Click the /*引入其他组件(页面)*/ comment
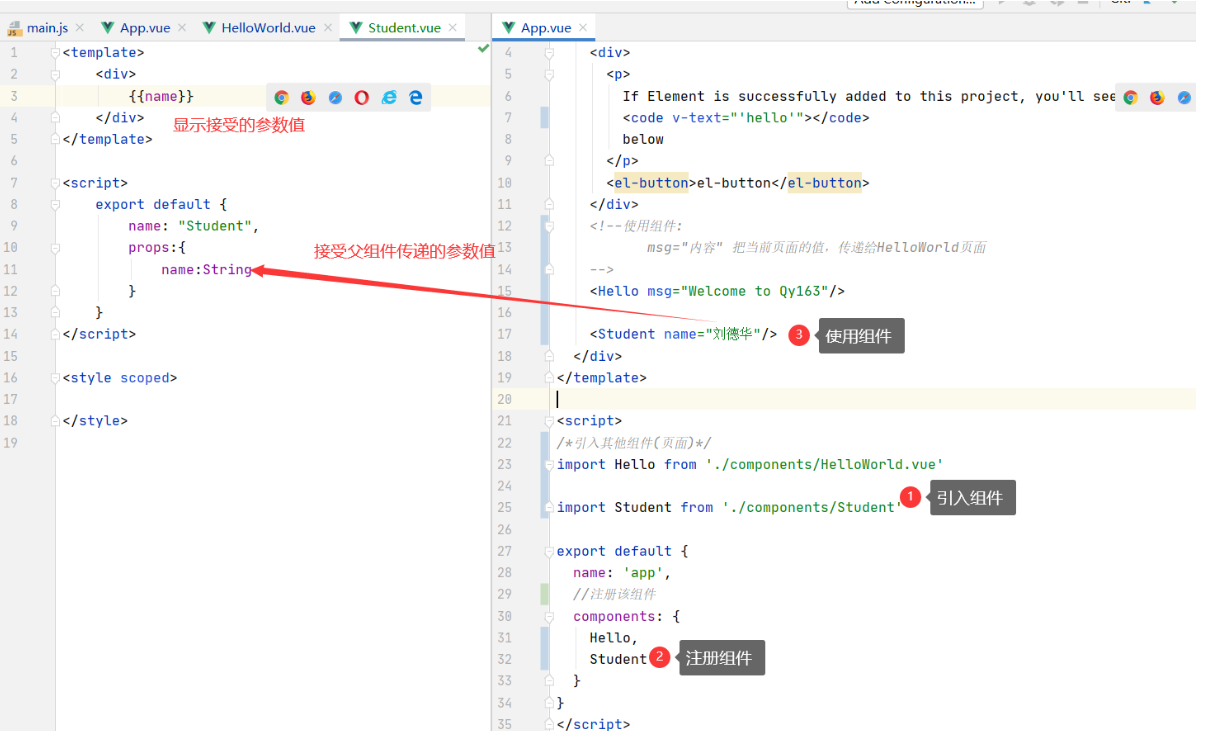 point(634,443)
